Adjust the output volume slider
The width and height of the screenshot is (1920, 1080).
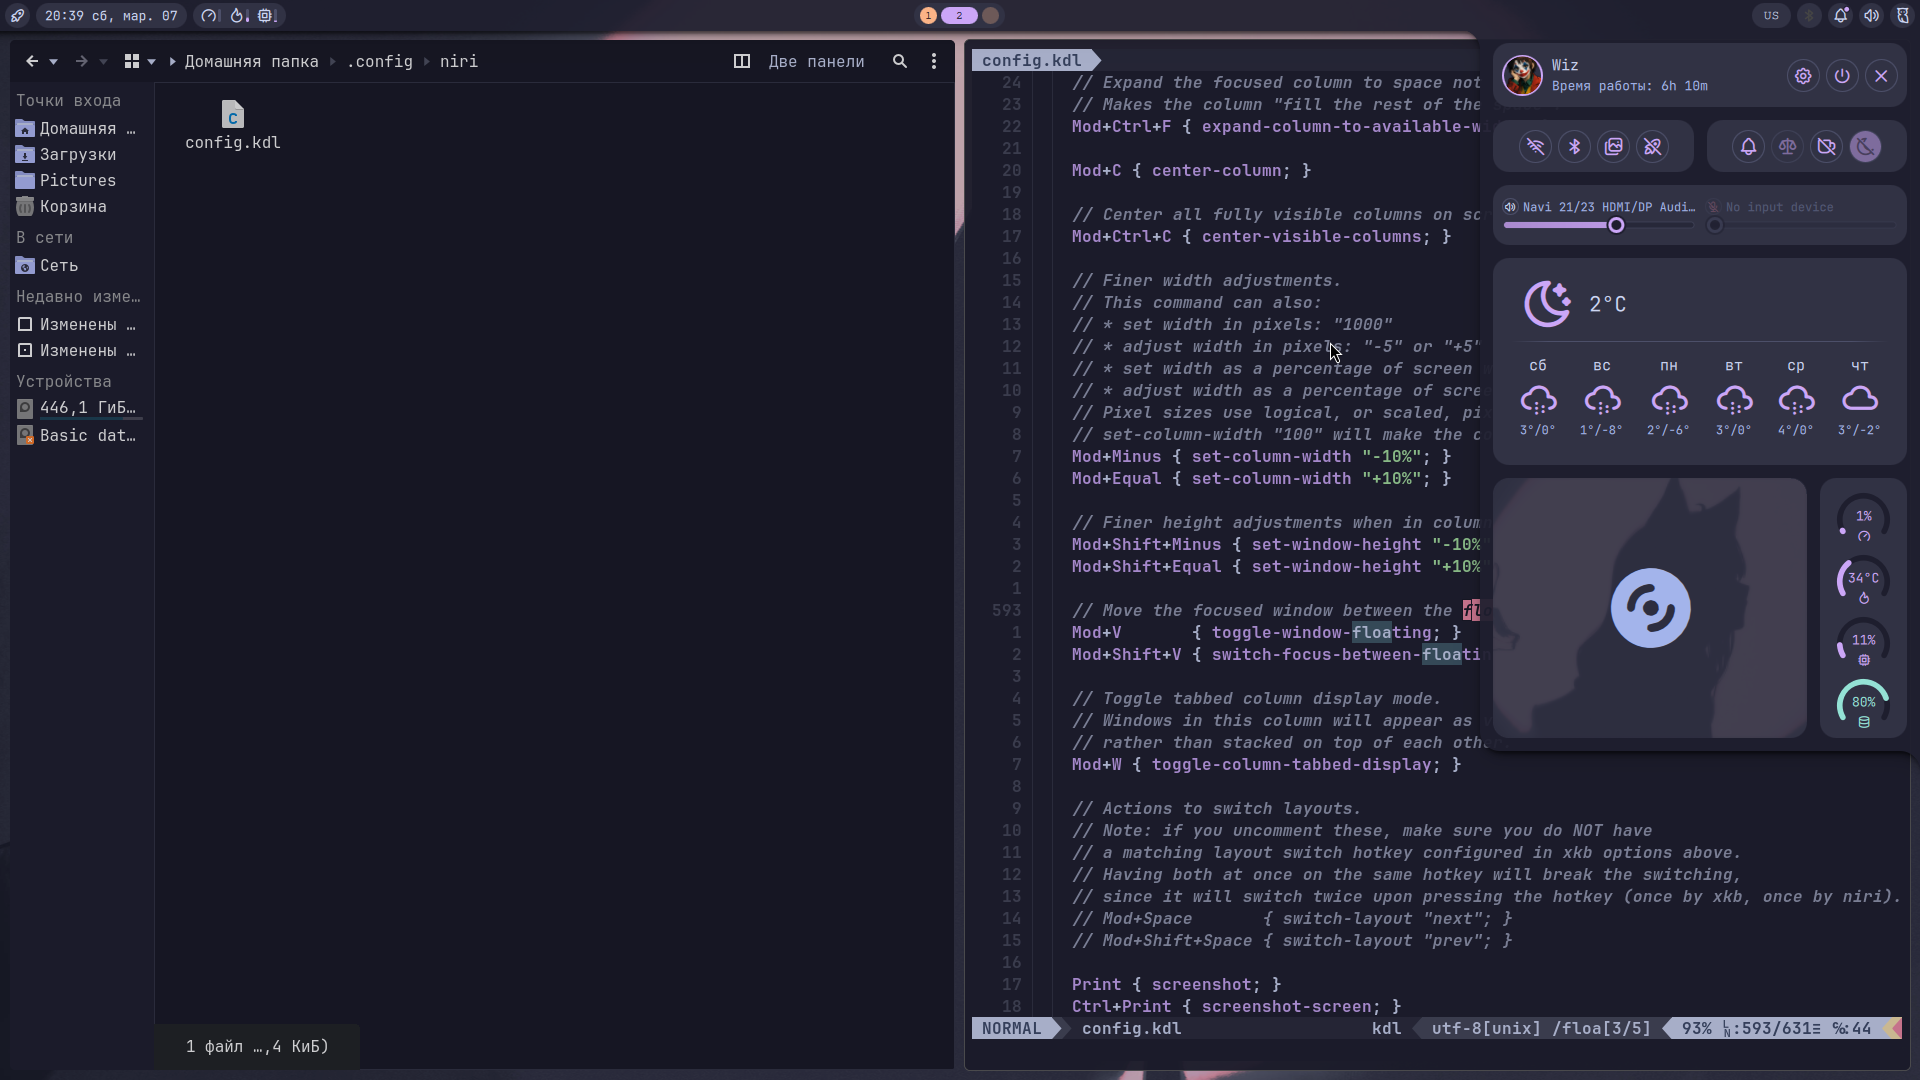1616,226
